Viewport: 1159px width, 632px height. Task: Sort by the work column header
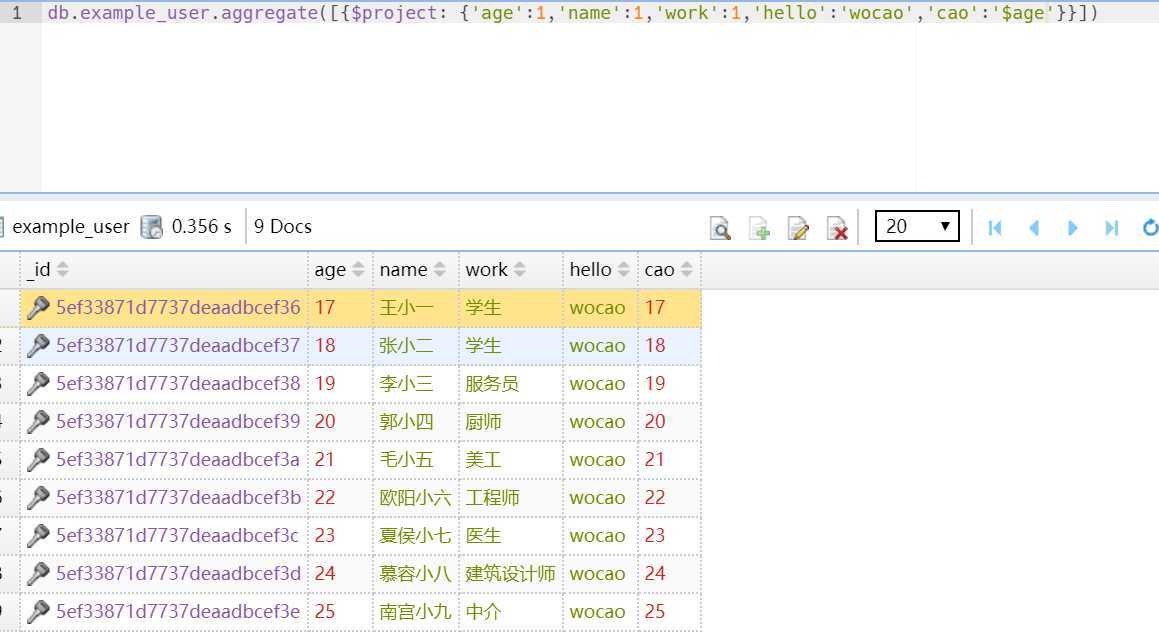tap(511, 270)
